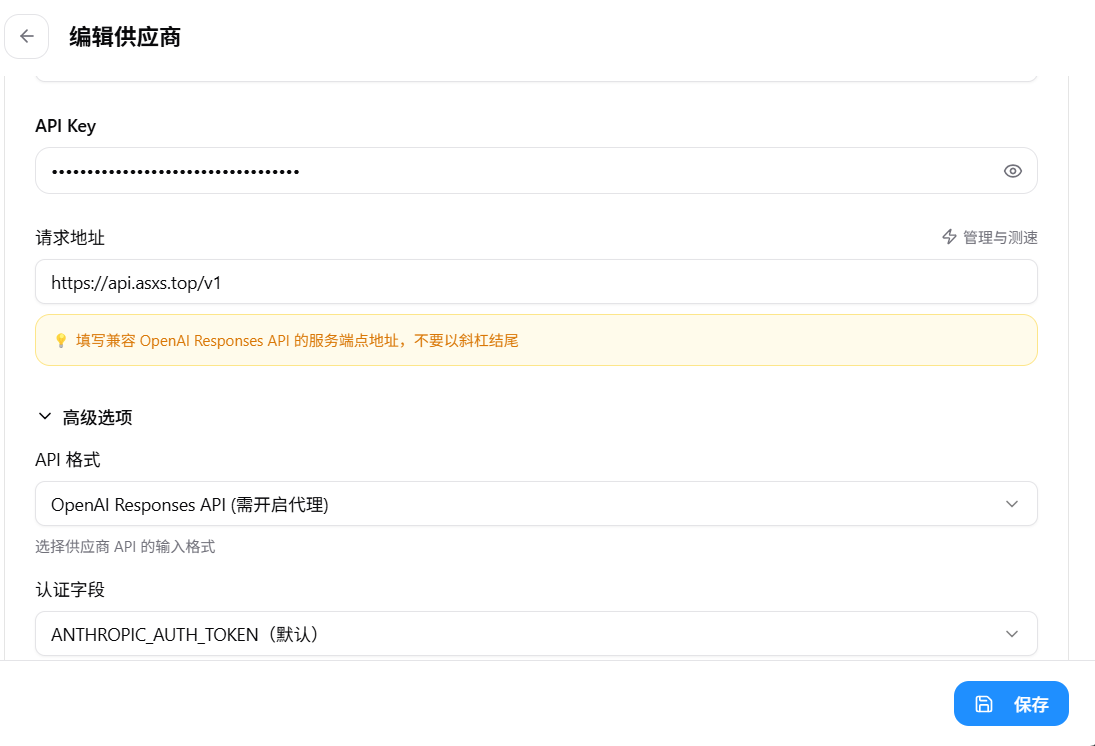Click the OpenAI Responses API tip text

click(297, 340)
